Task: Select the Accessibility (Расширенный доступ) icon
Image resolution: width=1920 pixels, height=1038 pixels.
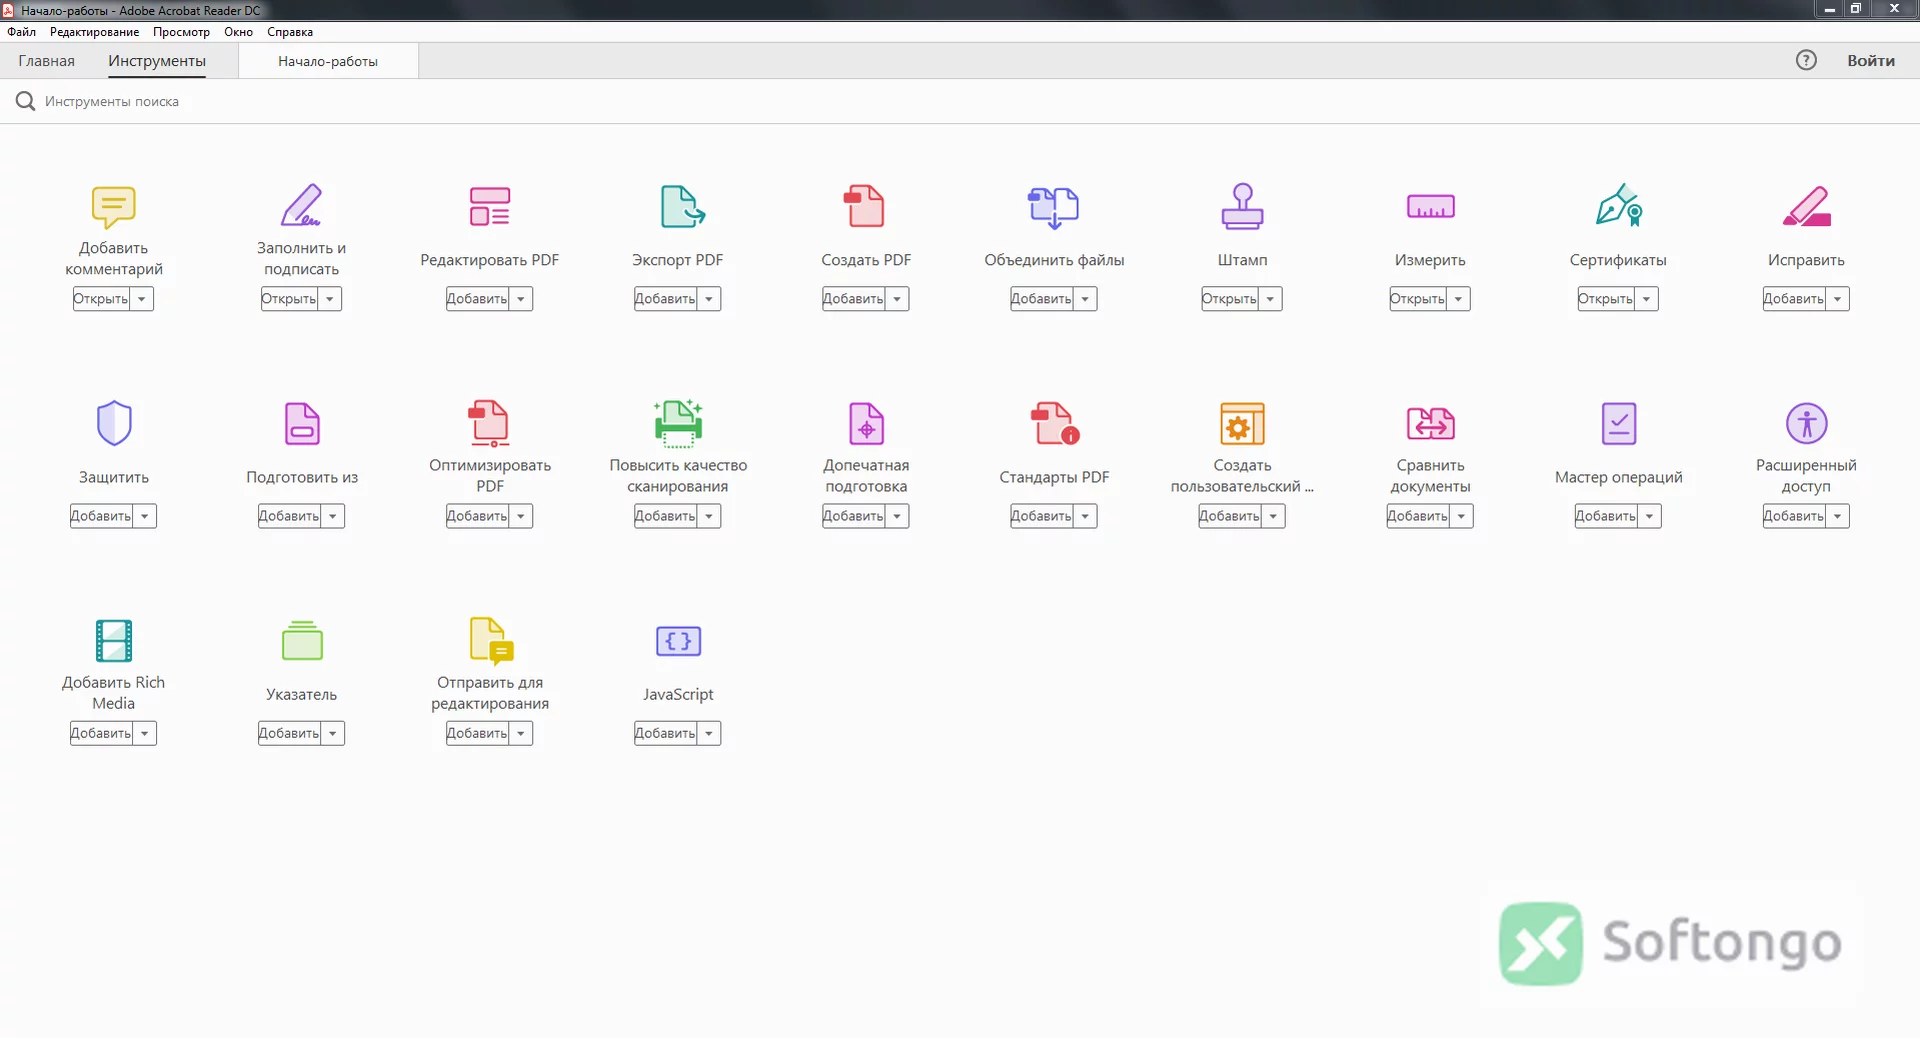Action: [1806, 423]
